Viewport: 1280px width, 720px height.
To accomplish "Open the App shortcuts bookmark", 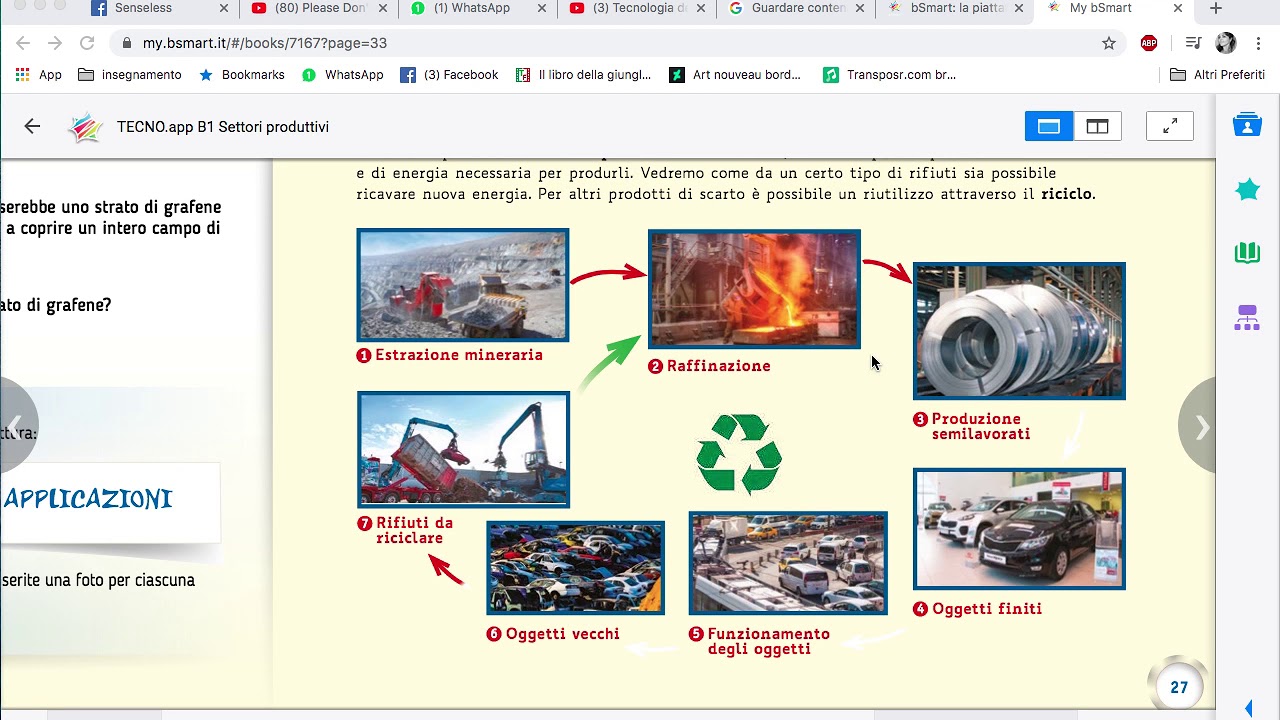I will (x=39, y=75).
